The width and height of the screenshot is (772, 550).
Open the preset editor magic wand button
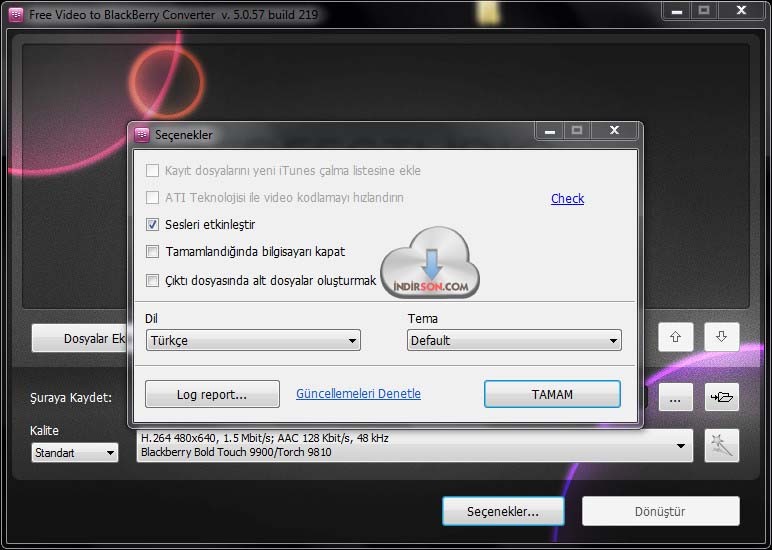722,446
